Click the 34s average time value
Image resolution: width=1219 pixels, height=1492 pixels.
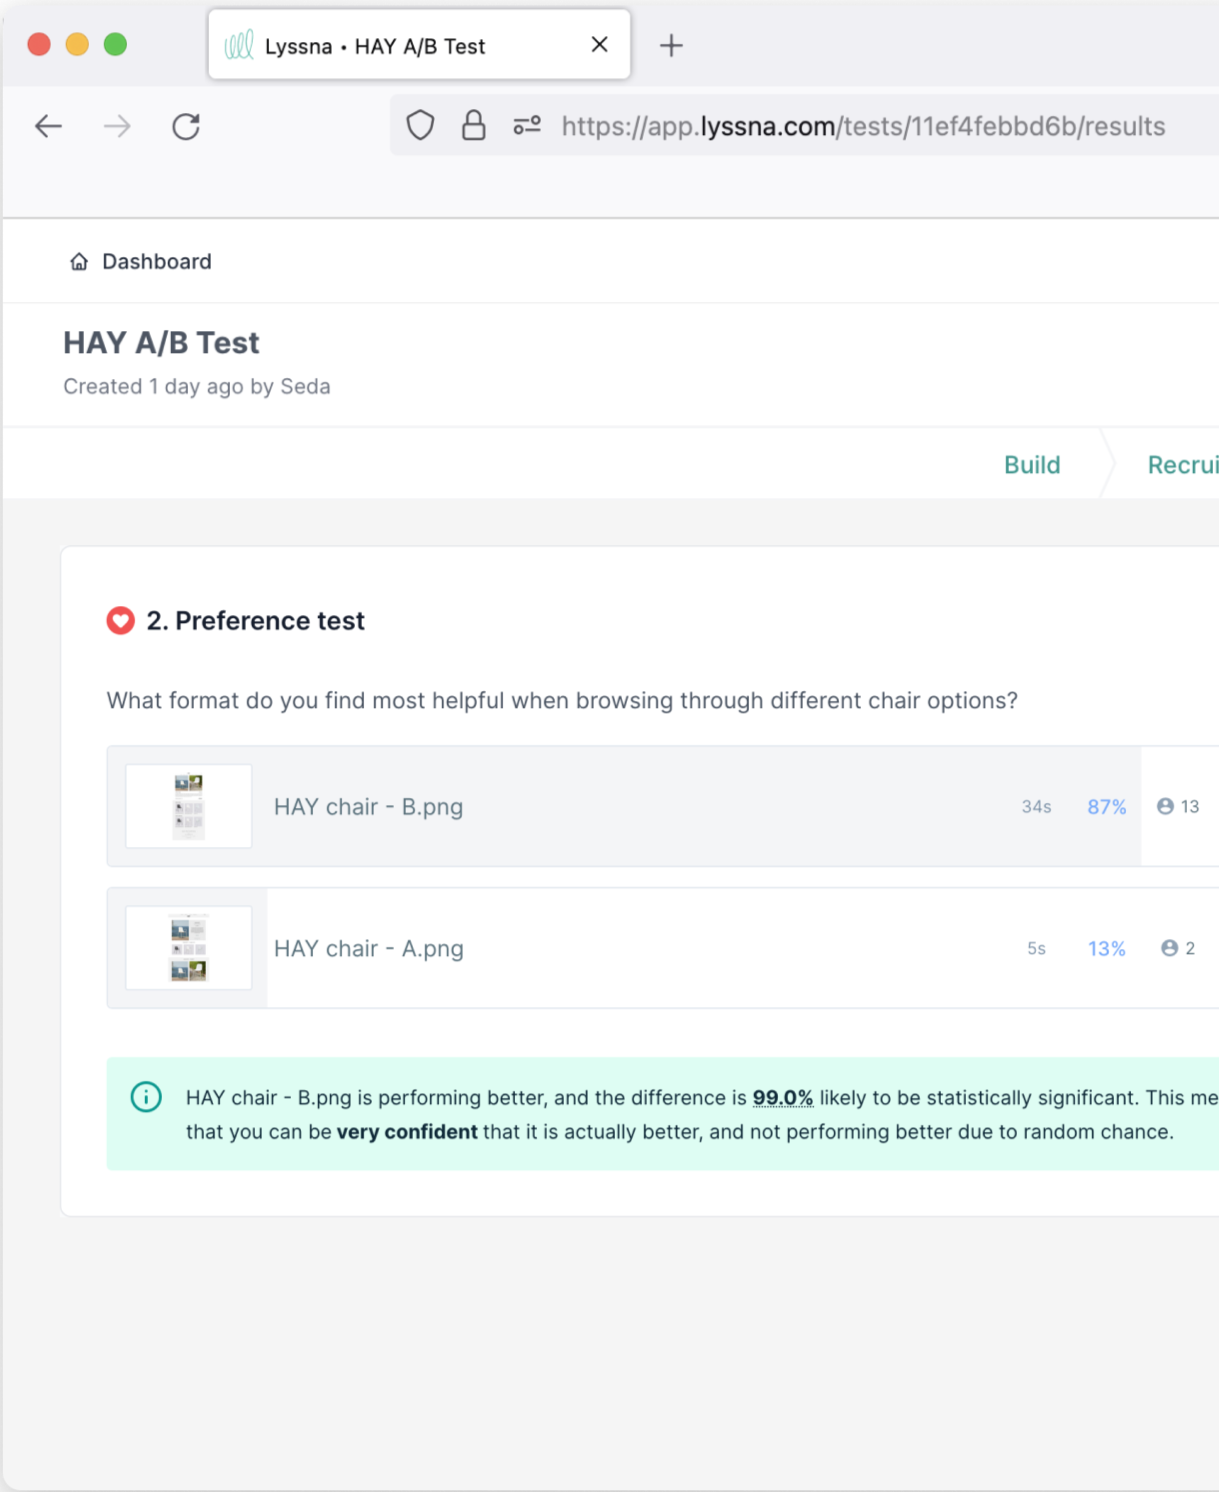[1036, 807]
